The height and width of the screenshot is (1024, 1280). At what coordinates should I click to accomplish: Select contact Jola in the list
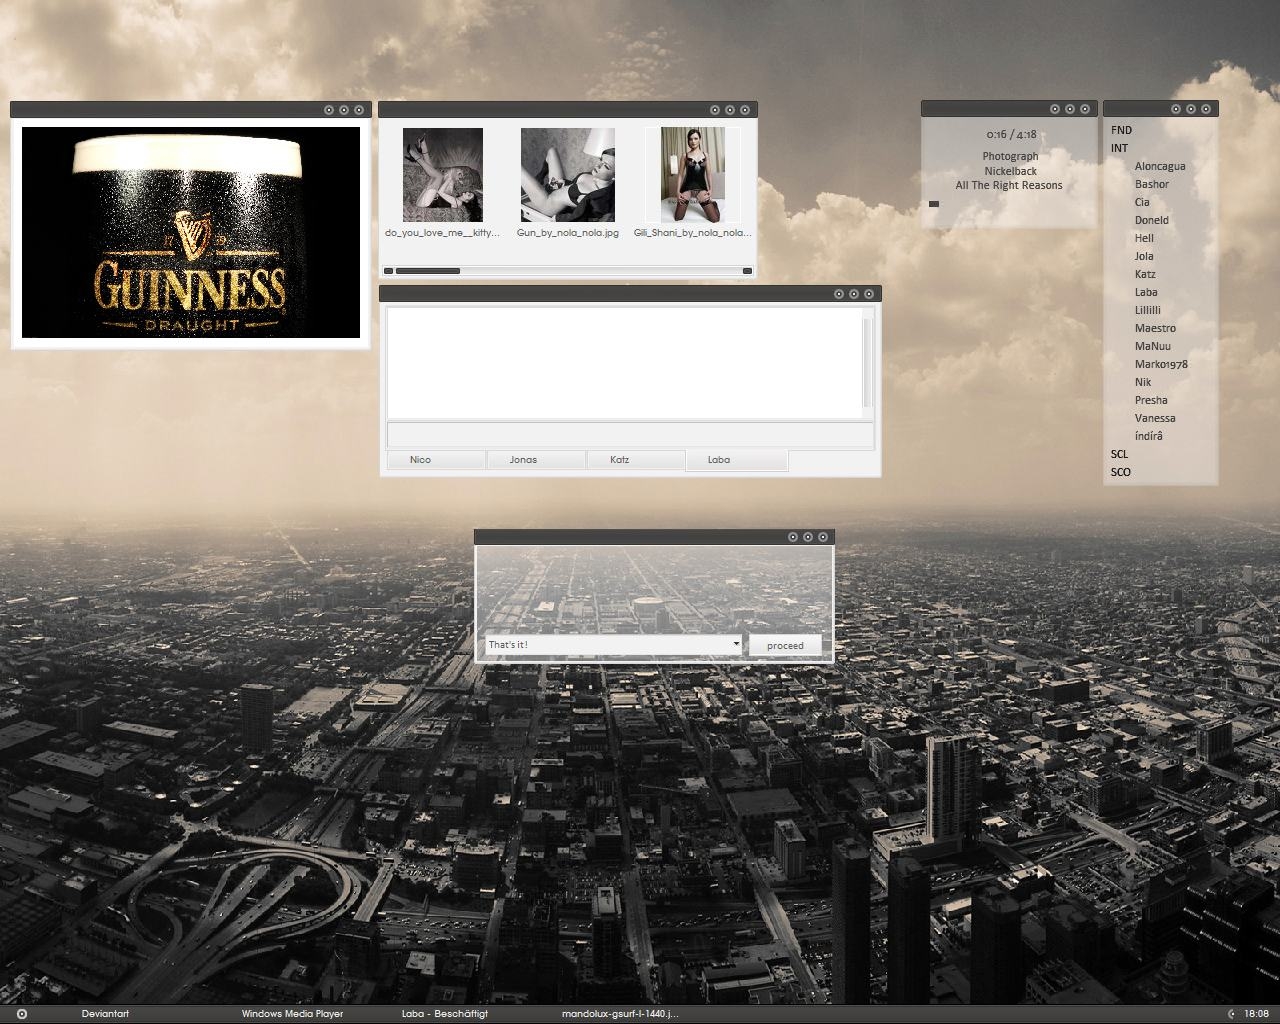click(x=1144, y=256)
